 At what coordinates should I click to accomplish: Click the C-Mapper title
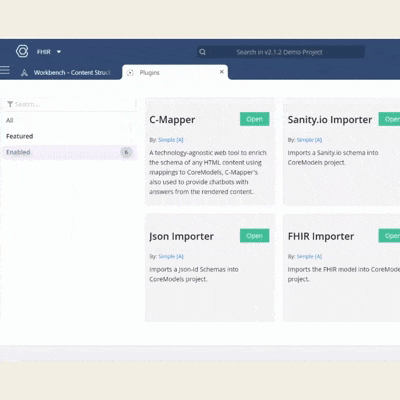172,120
